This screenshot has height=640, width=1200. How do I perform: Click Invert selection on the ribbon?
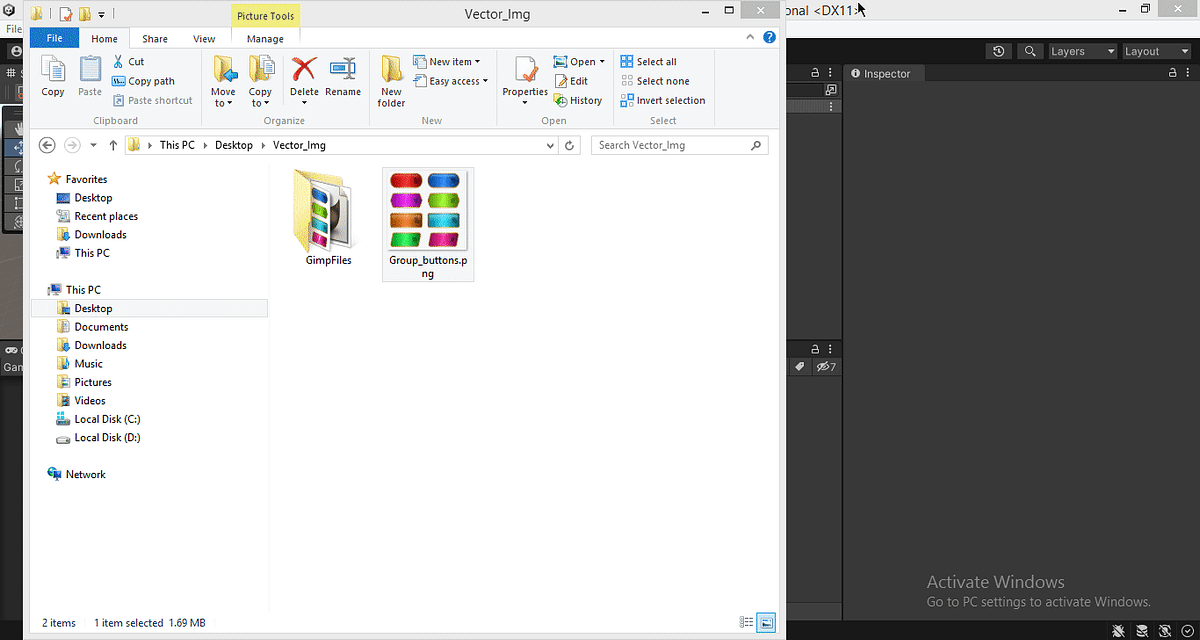point(663,100)
